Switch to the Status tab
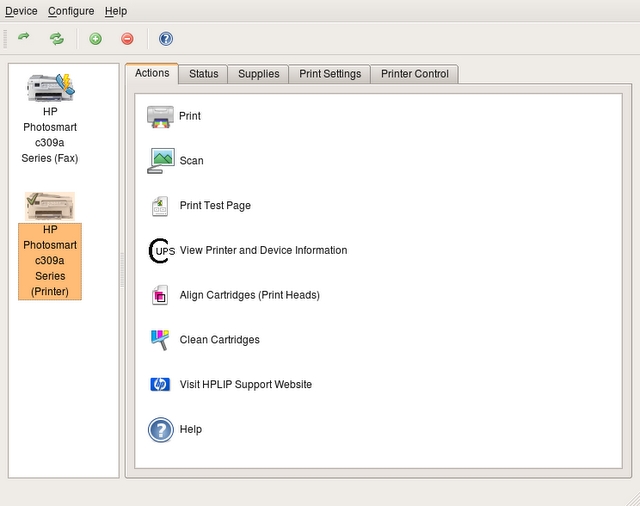 (x=203, y=74)
